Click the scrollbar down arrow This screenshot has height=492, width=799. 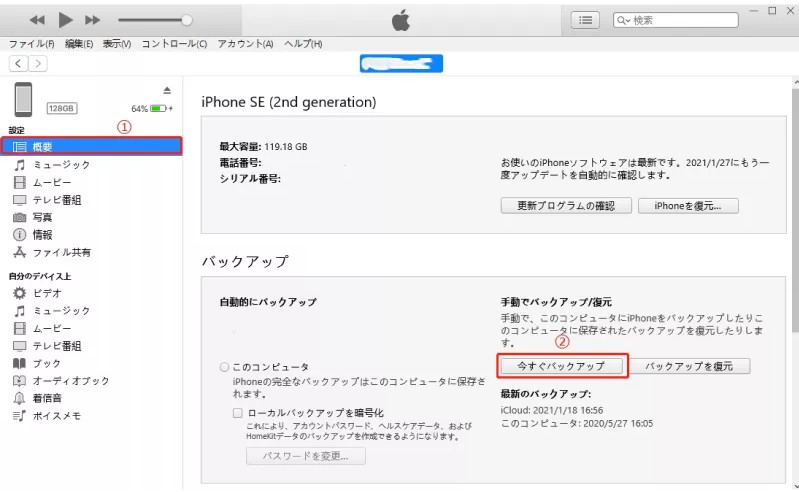click(795, 486)
